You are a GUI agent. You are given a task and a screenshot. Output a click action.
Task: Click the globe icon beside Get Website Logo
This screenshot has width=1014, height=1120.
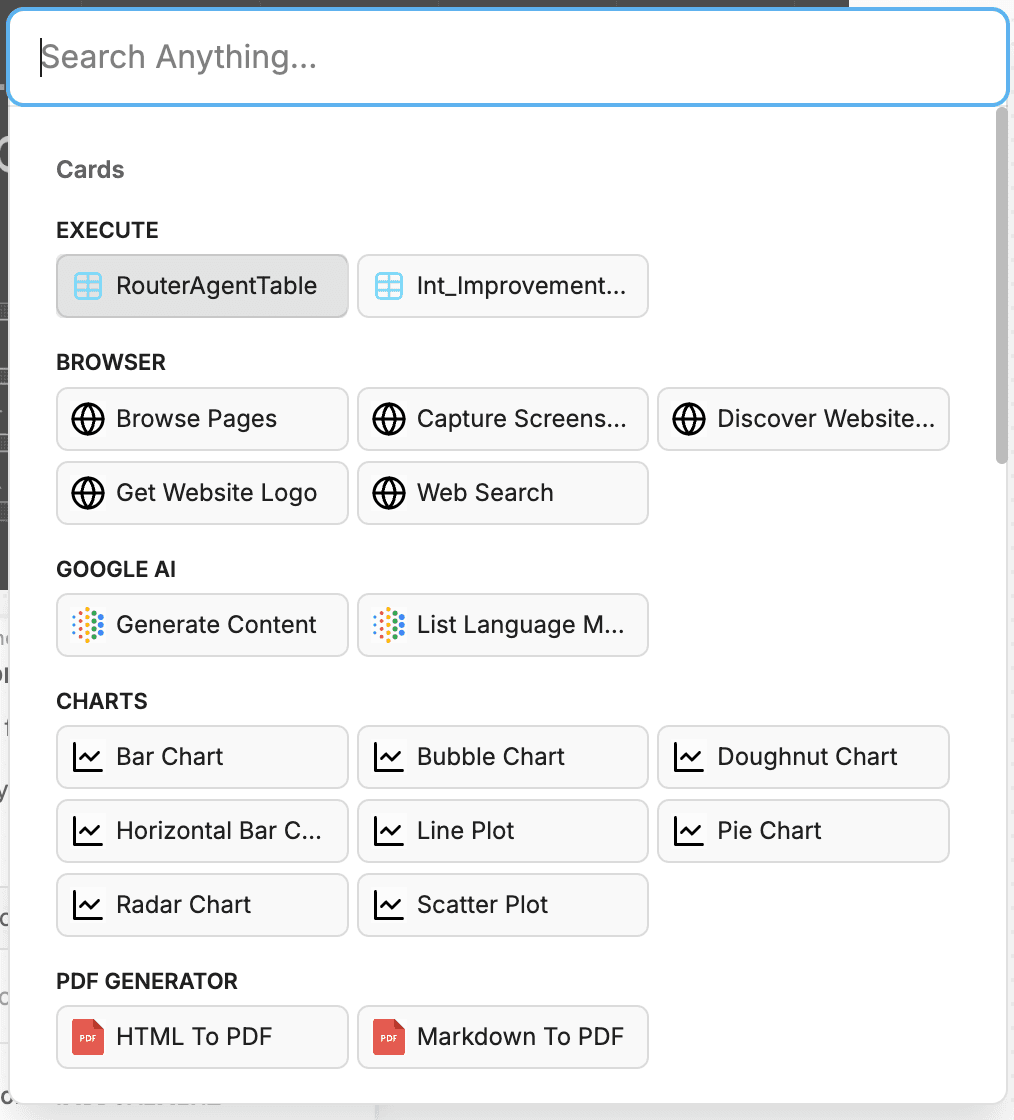pyautogui.click(x=89, y=493)
